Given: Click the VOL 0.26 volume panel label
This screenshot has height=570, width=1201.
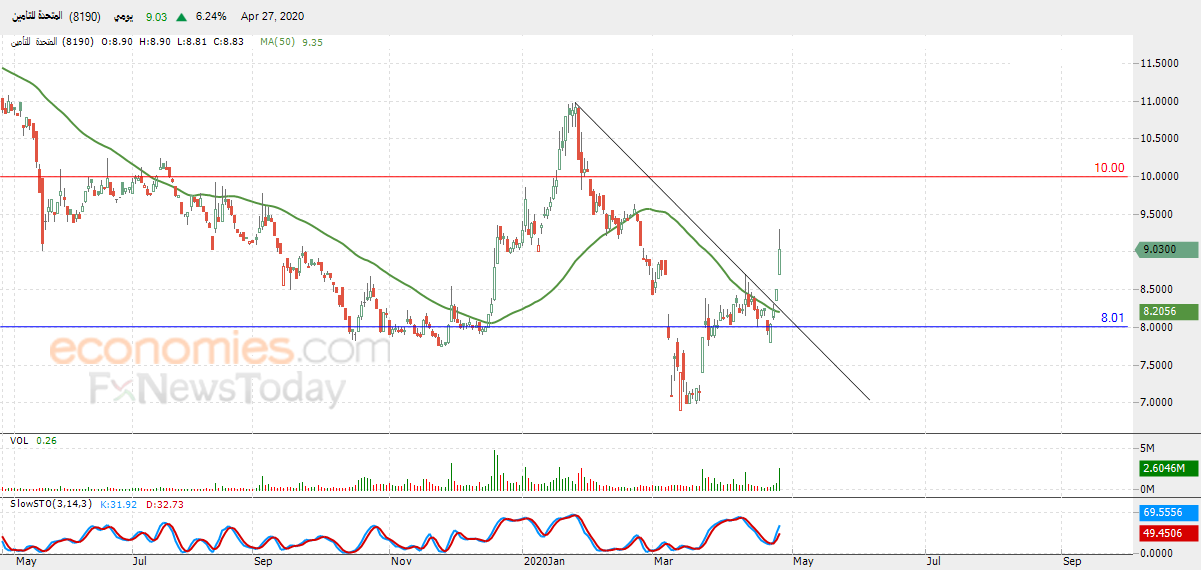Looking at the screenshot, I should point(33,440).
